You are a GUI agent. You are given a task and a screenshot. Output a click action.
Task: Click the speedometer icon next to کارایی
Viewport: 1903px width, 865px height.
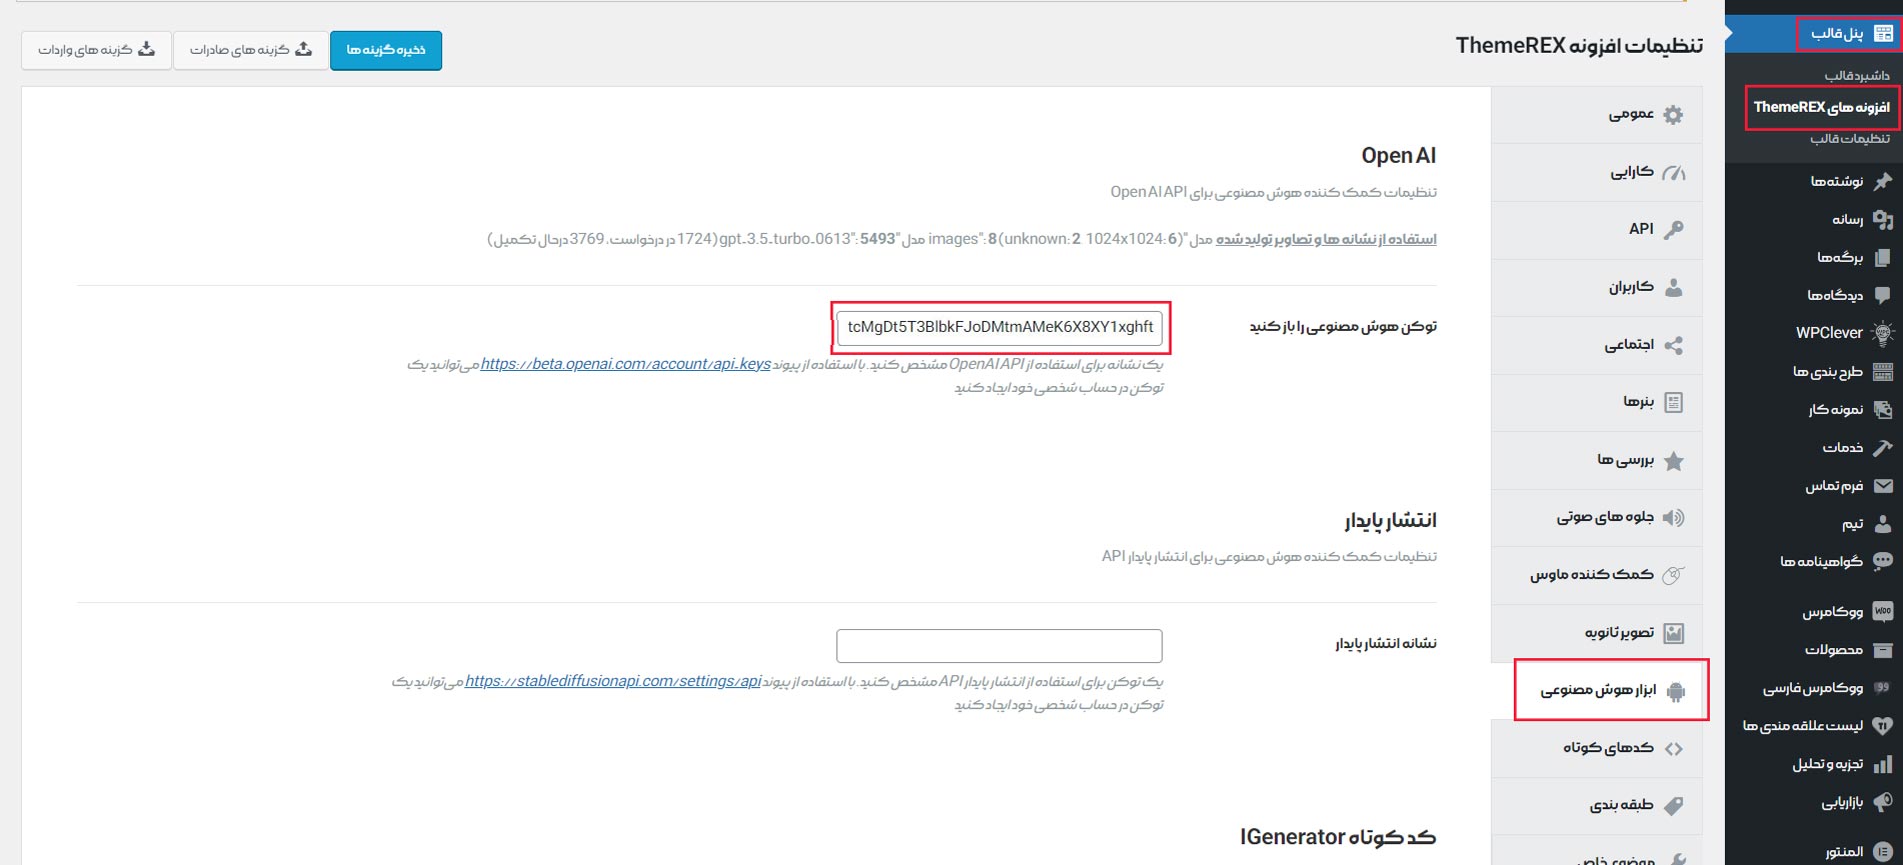pos(1673,173)
